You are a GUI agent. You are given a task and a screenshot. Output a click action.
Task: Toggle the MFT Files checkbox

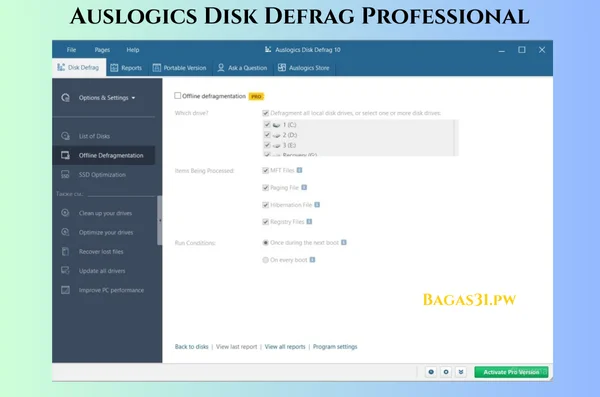click(x=266, y=170)
